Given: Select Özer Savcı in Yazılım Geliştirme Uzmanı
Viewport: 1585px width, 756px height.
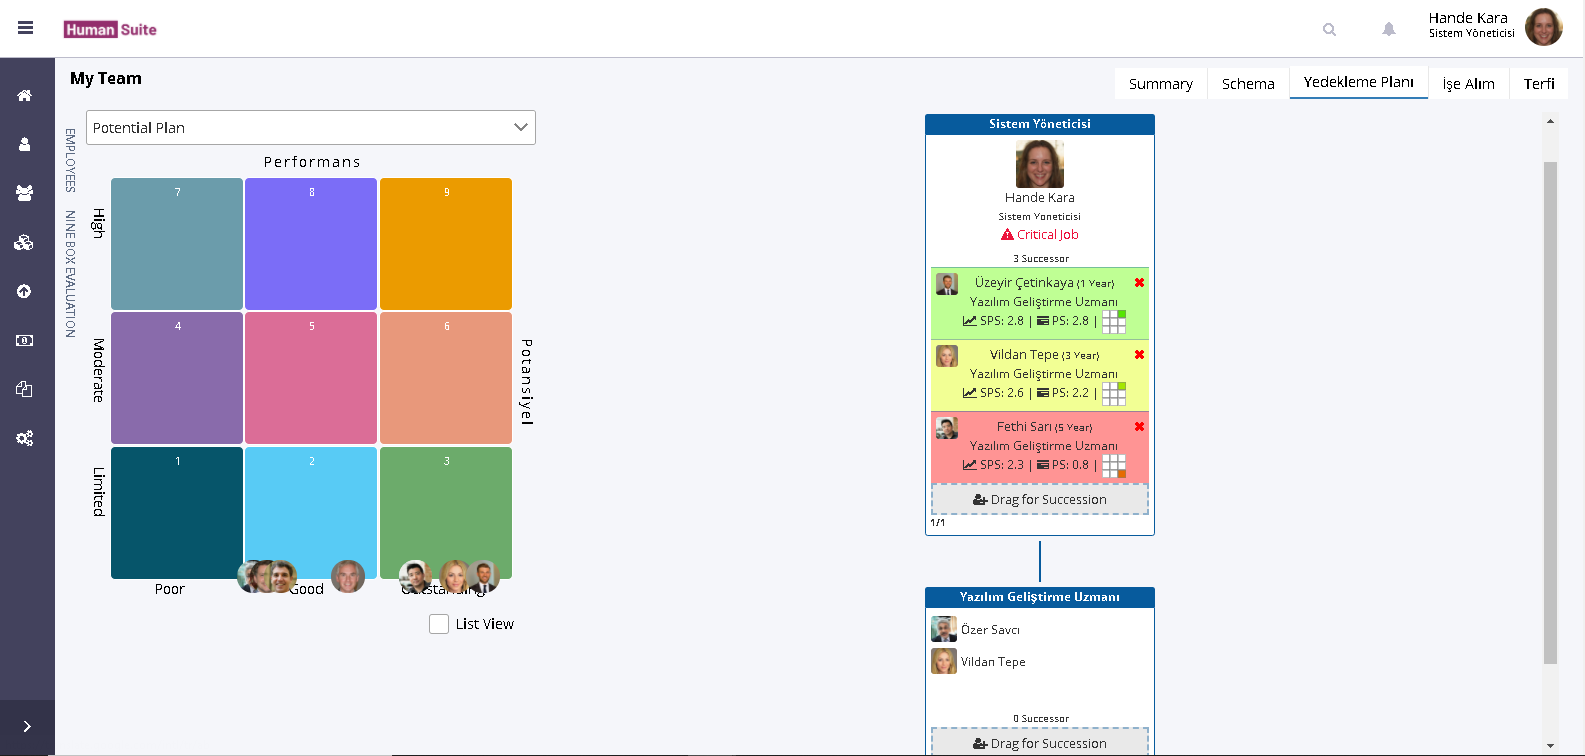Looking at the screenshot, I should 989,630.
